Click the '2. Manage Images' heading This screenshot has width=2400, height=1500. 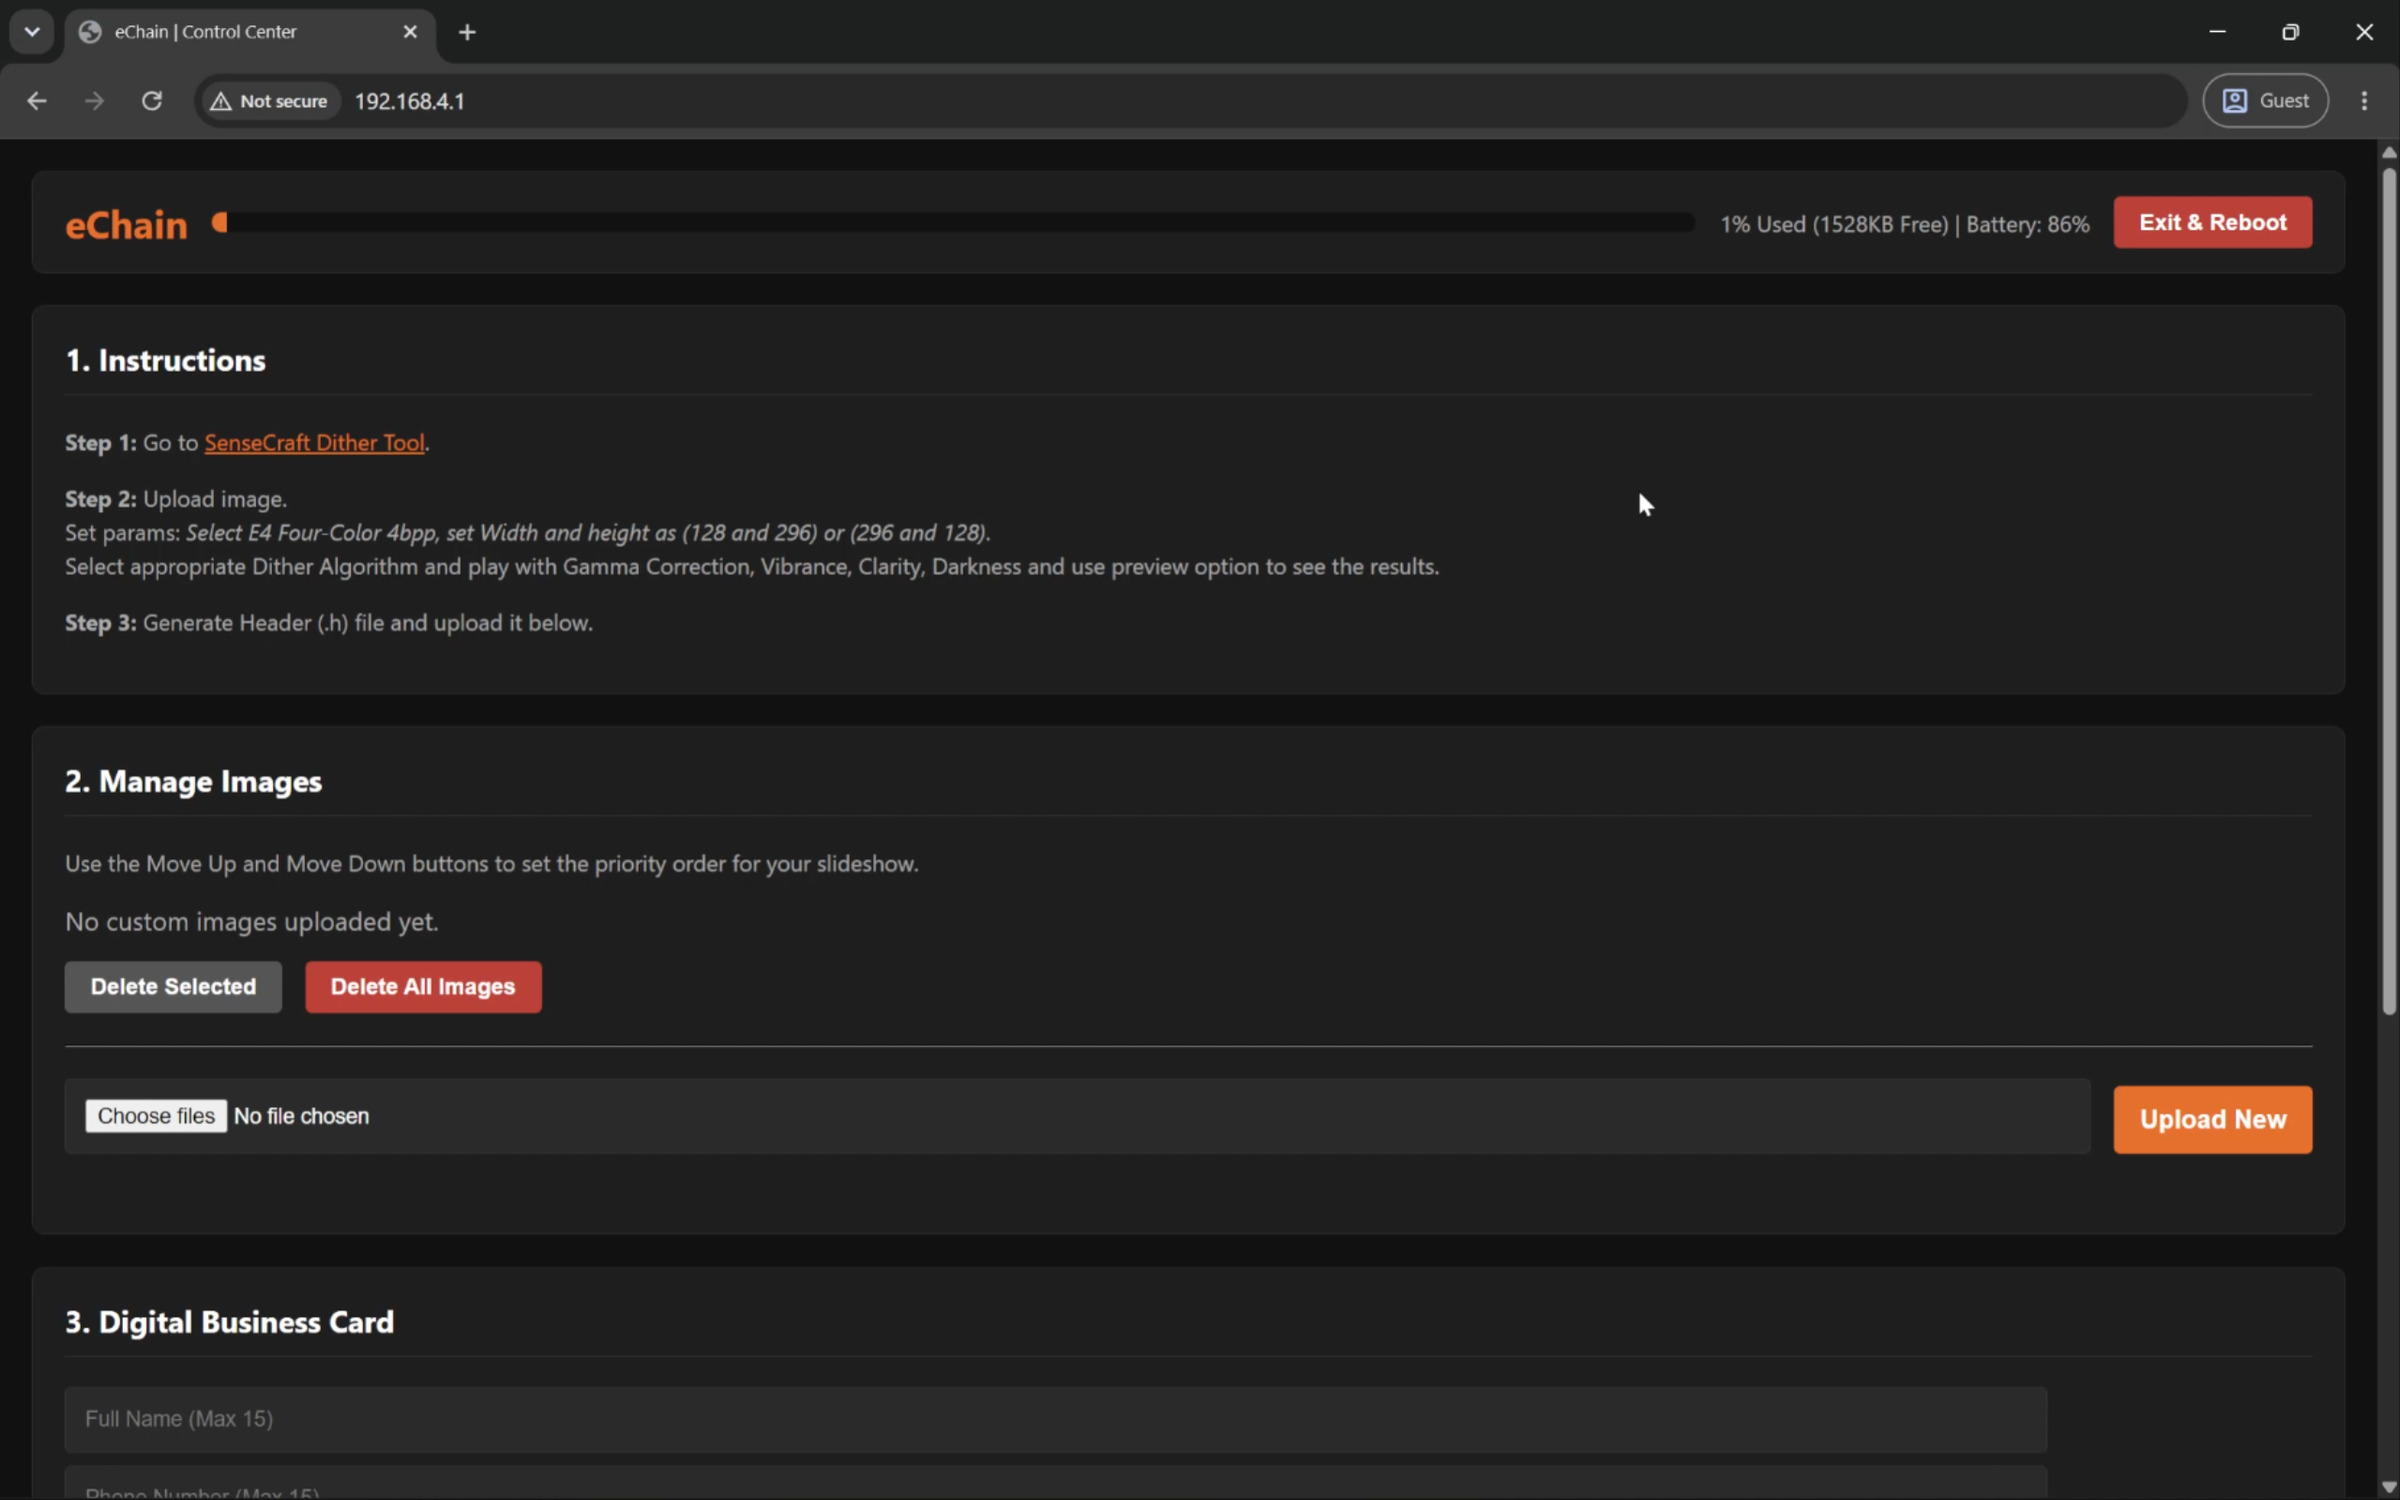point(193,781)
